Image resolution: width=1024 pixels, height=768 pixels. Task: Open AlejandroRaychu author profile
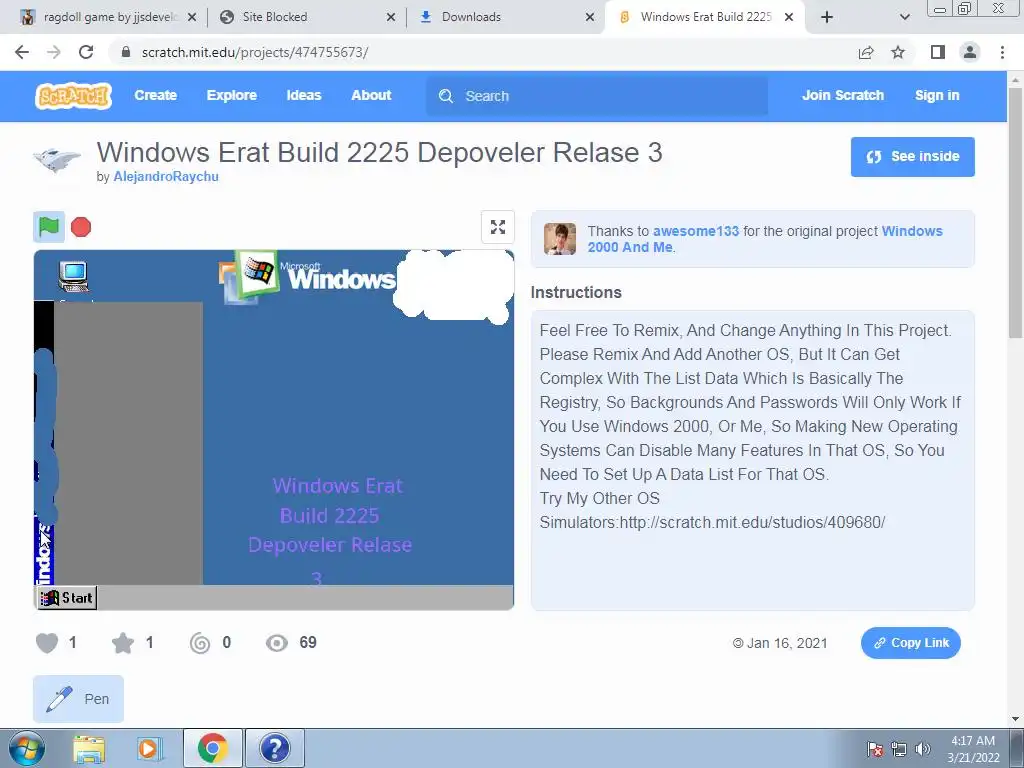[166, 176]
